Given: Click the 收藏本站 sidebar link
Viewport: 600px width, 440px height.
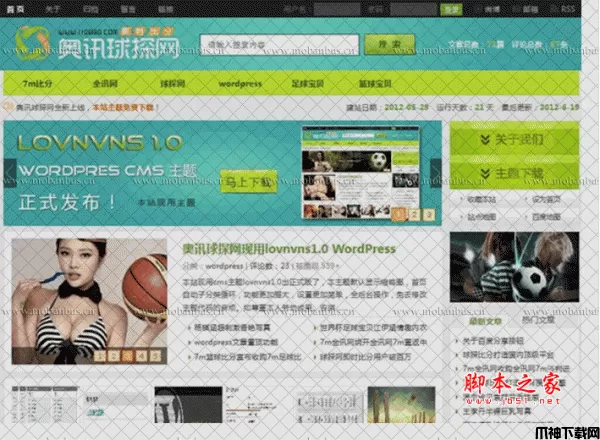Looking at the screenshot, I should coord(481,199).
